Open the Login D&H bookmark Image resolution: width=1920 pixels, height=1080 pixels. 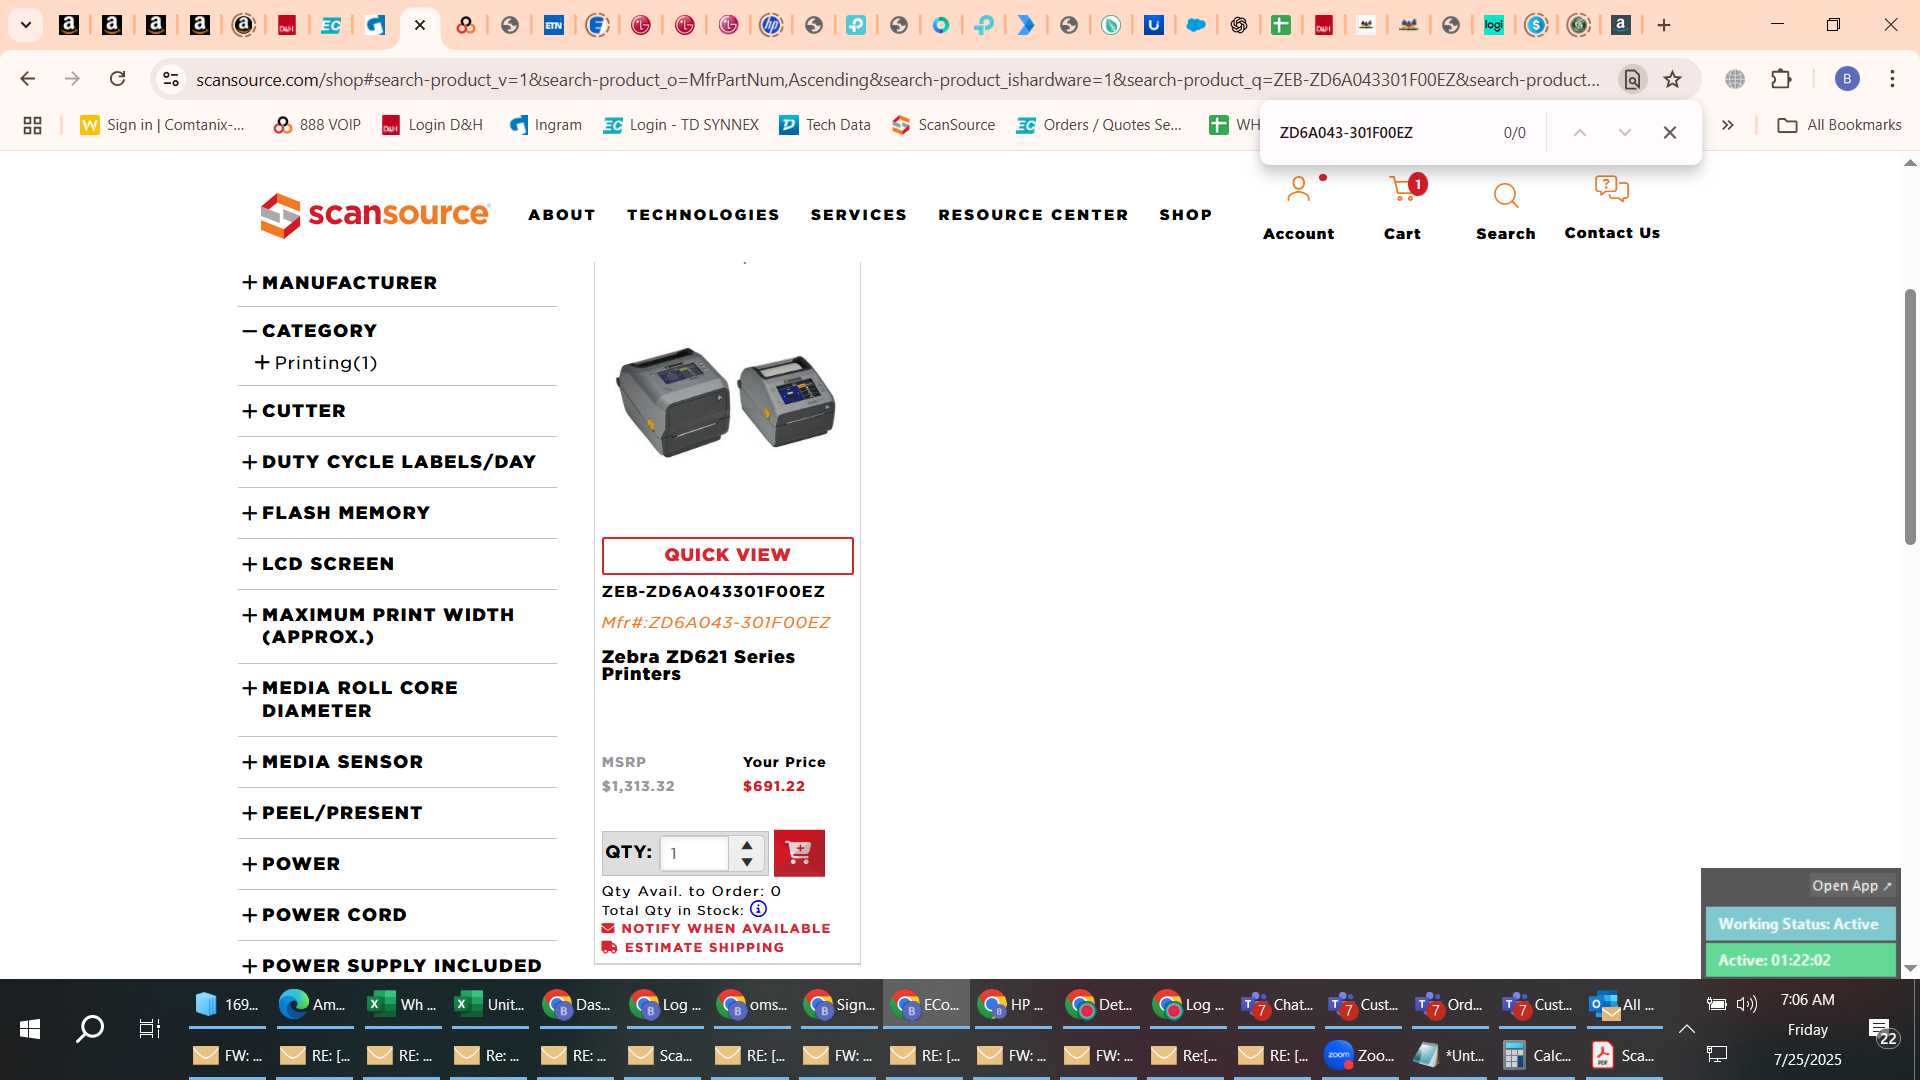[x=433, y=125]
